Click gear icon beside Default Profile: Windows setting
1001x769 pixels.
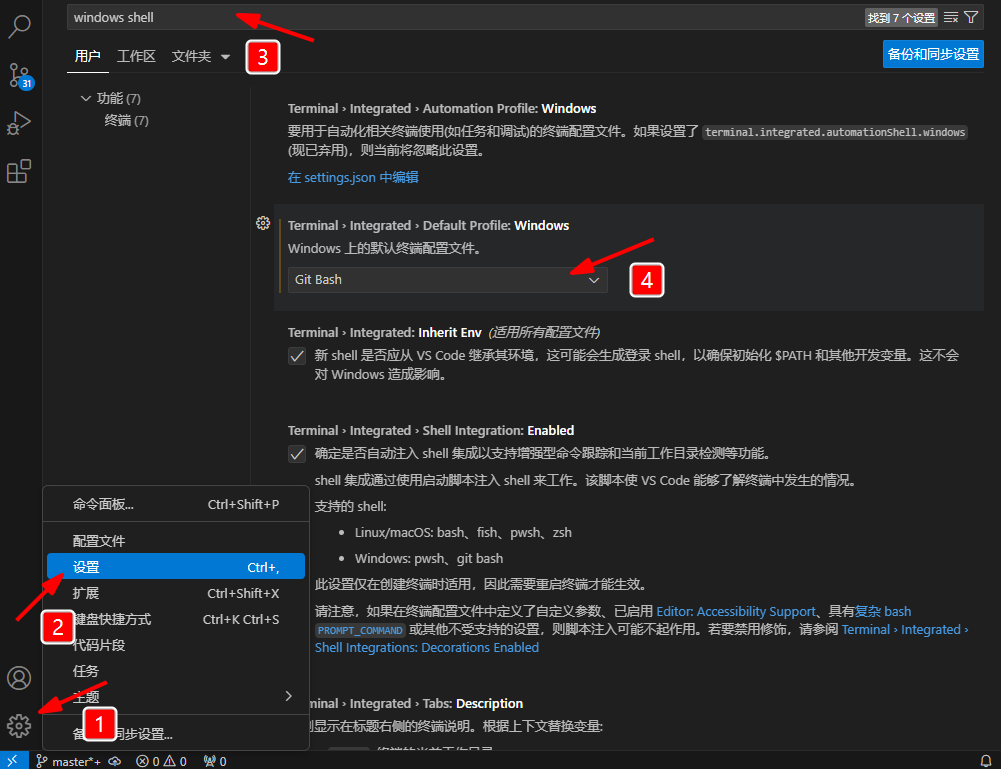coord(263,223)
